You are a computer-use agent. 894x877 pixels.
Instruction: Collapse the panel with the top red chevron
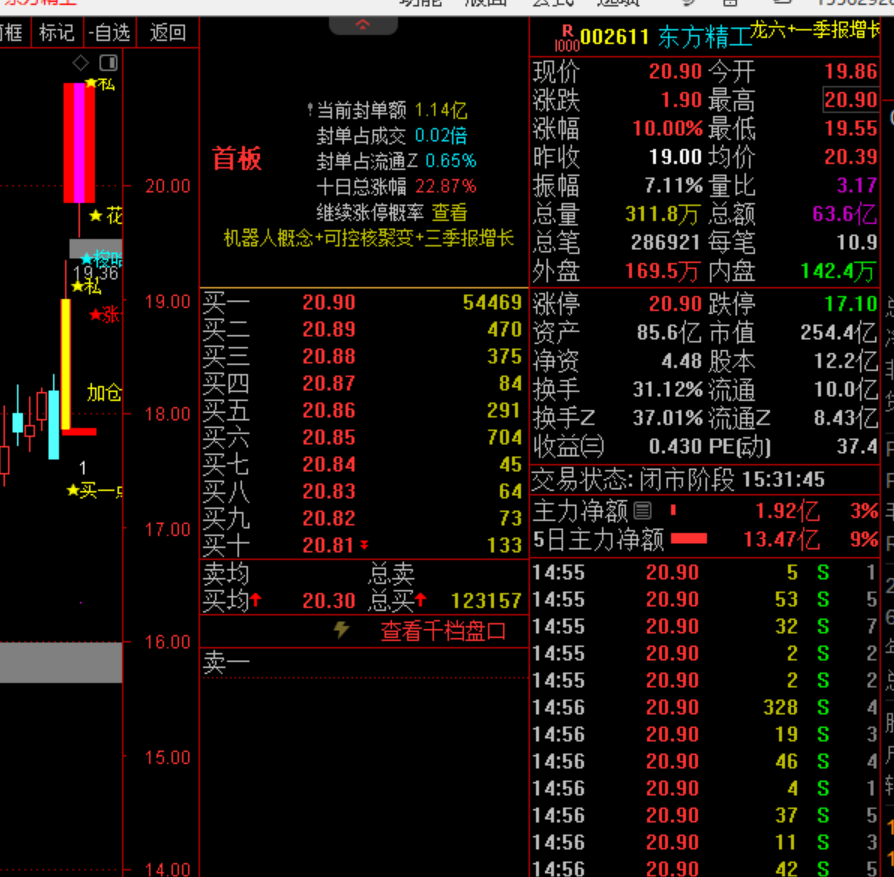(x=363, y=25)
